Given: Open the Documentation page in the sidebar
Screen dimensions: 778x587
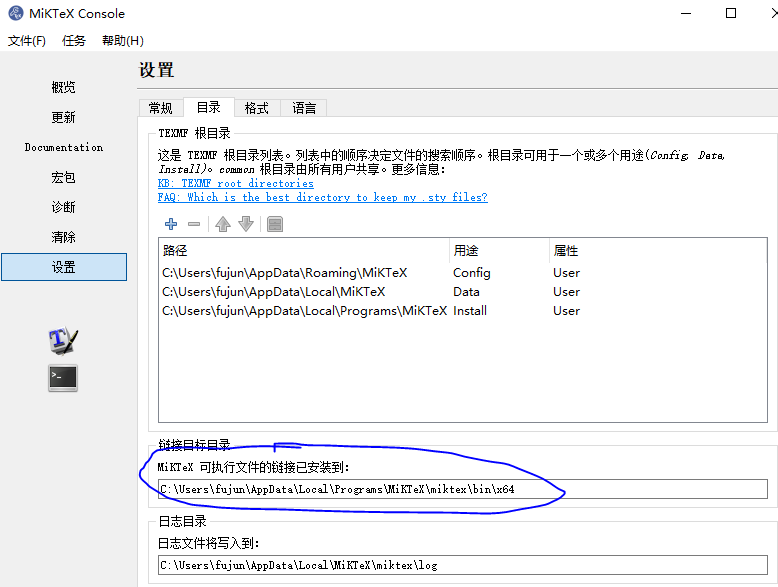Looking at the screenshot, I should click(64, 147).
